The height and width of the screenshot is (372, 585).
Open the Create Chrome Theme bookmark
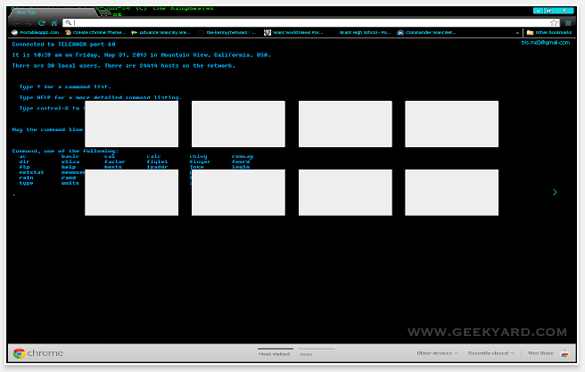pos(96,32)
